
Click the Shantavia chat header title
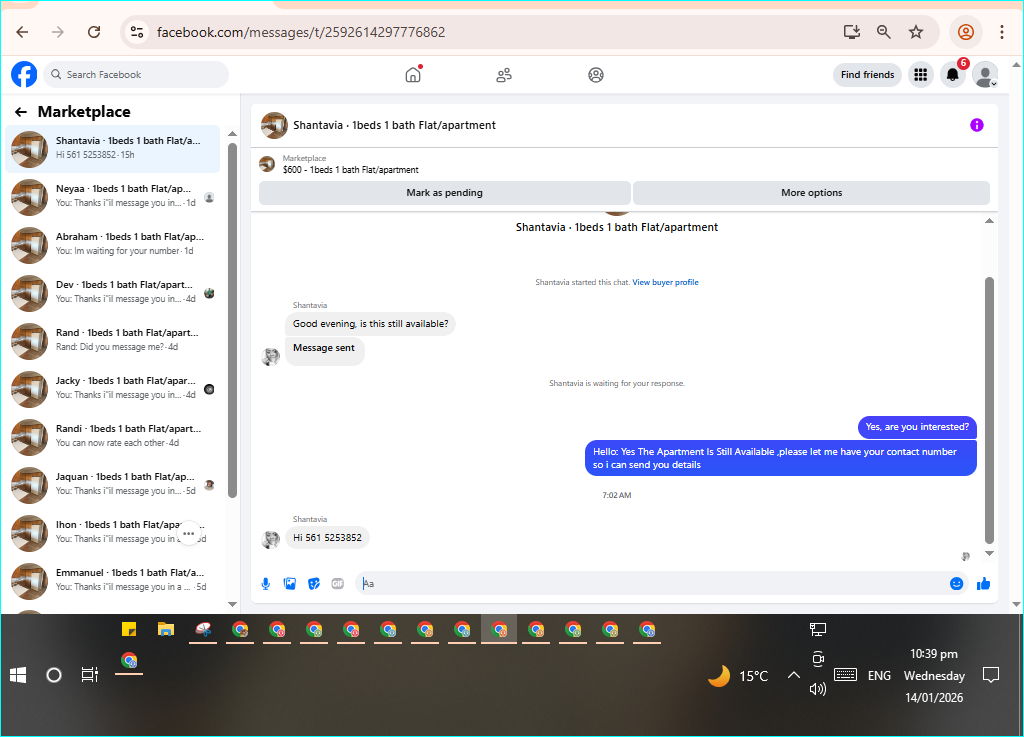394,125
